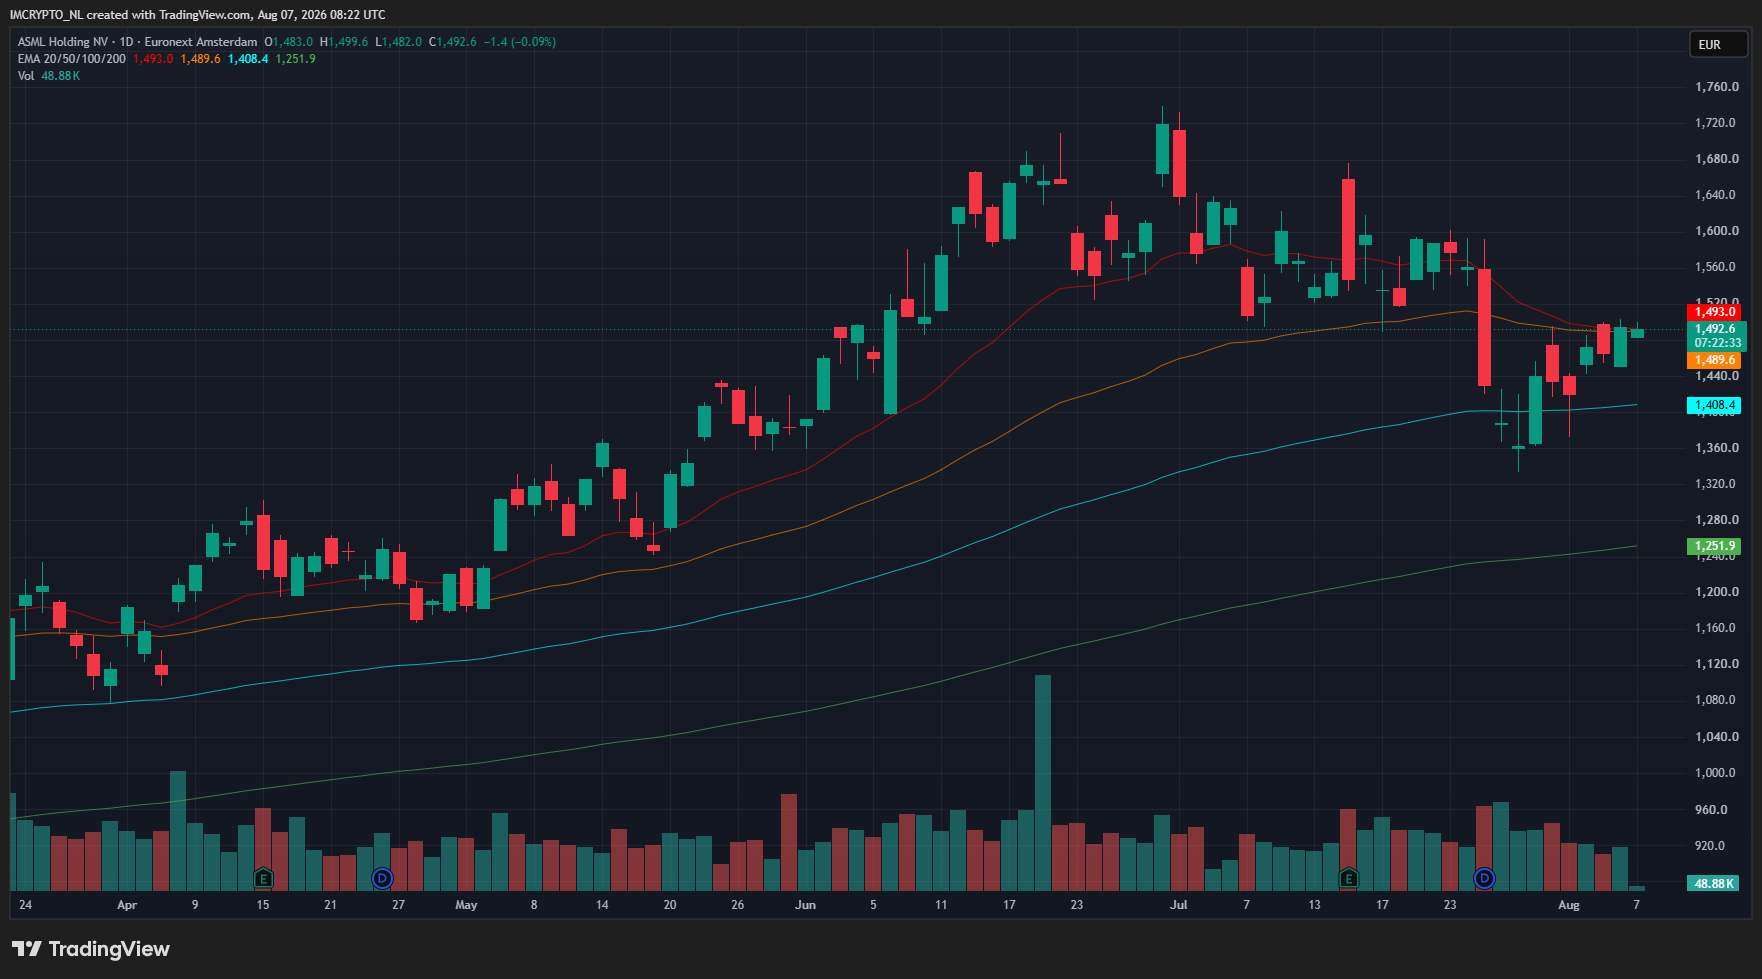Viewport: 1762px width, 979px height.
Task: Click the 9 date label on time axis
Action: 195,905
